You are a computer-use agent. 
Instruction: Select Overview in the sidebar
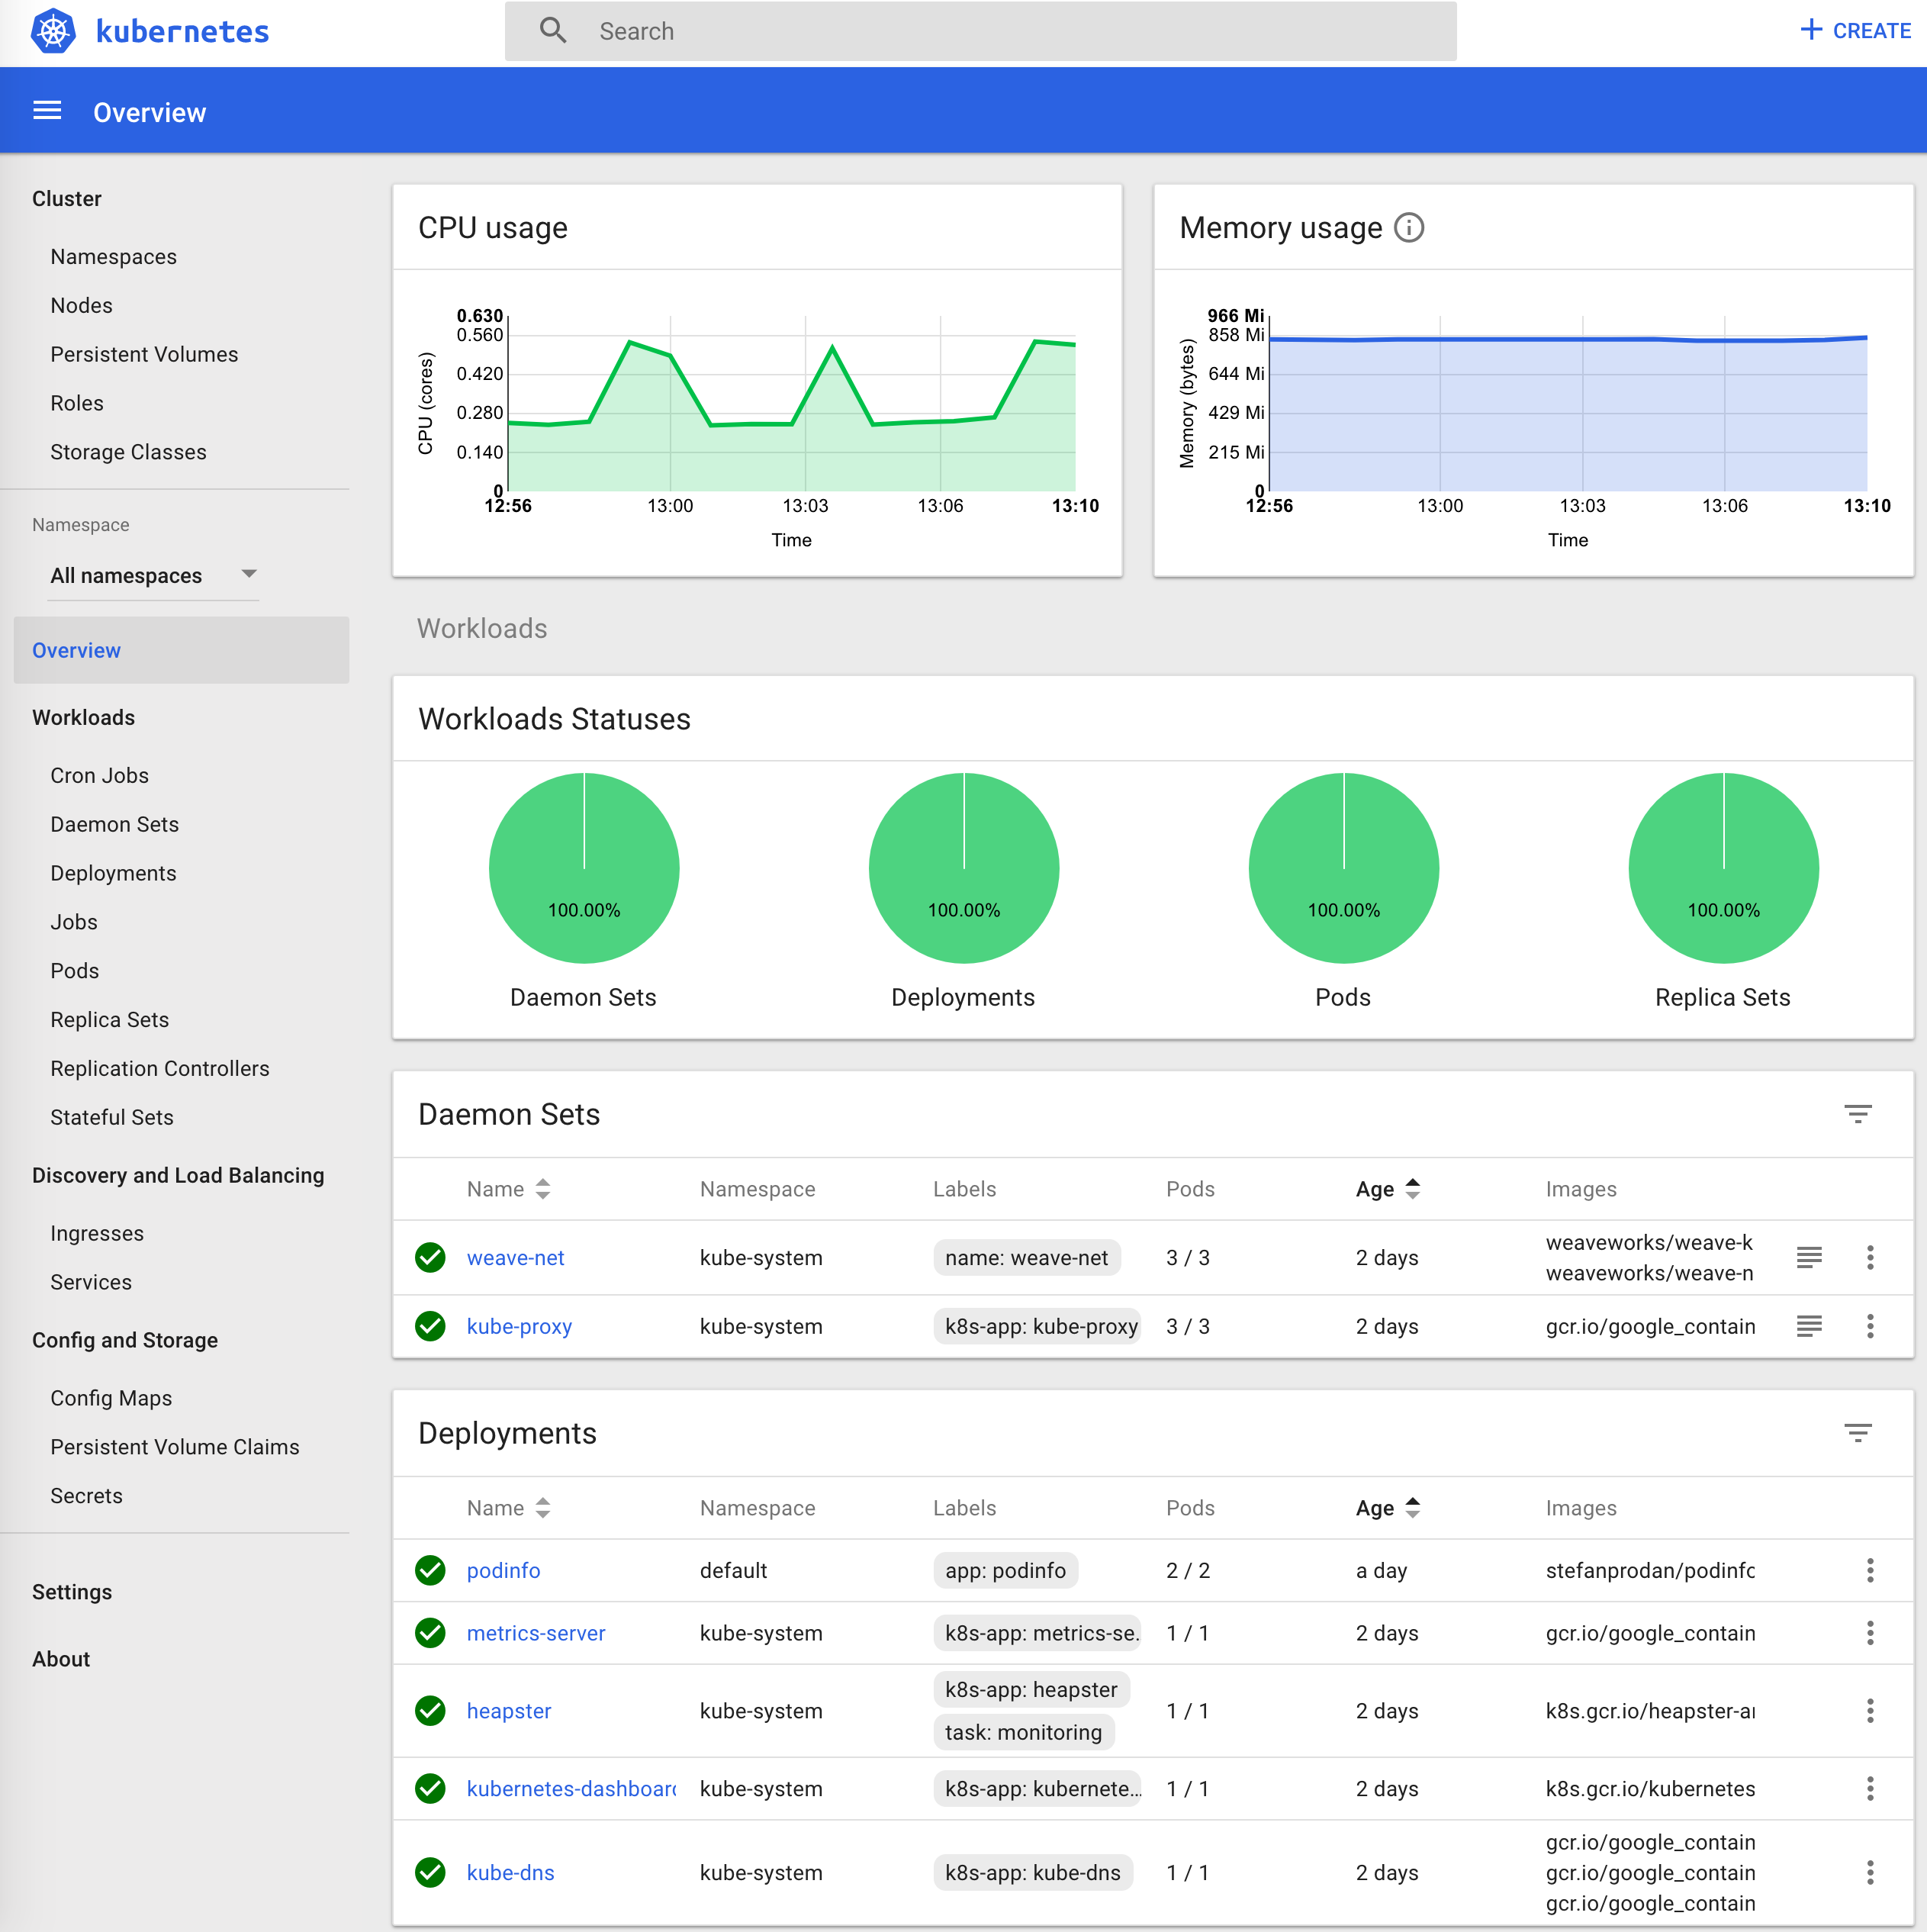[181, 650]
